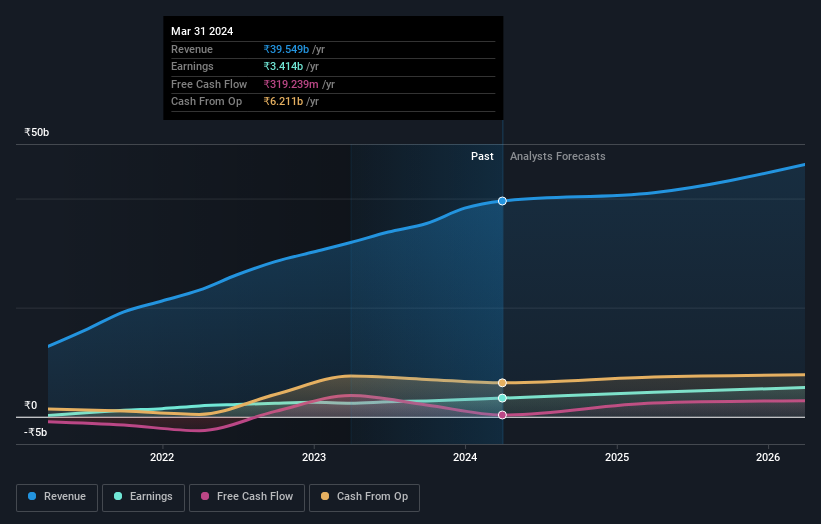Toggle the Free Cash Flow legend button
Viewport: 821px width, 524px height.
247,497
